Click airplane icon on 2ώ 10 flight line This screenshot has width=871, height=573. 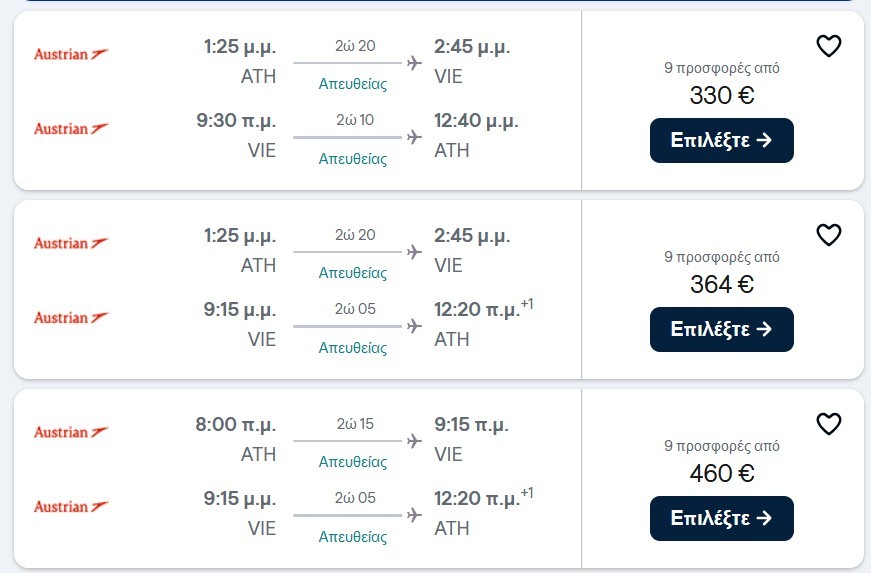(x=414, y=137)
